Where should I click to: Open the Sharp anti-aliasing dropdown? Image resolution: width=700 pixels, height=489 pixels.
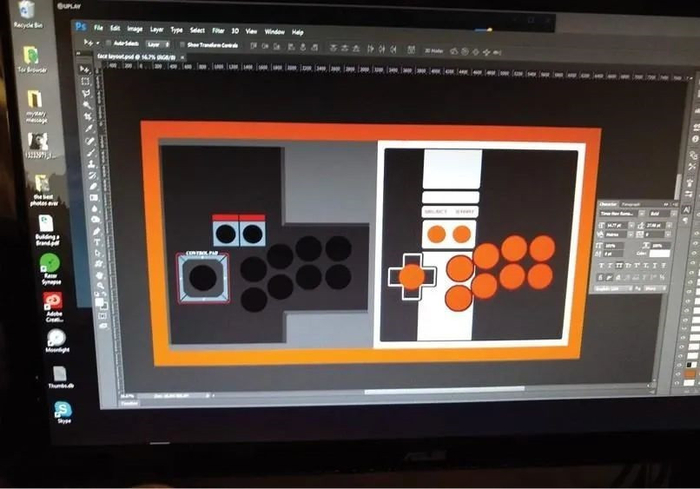[655, 289]
